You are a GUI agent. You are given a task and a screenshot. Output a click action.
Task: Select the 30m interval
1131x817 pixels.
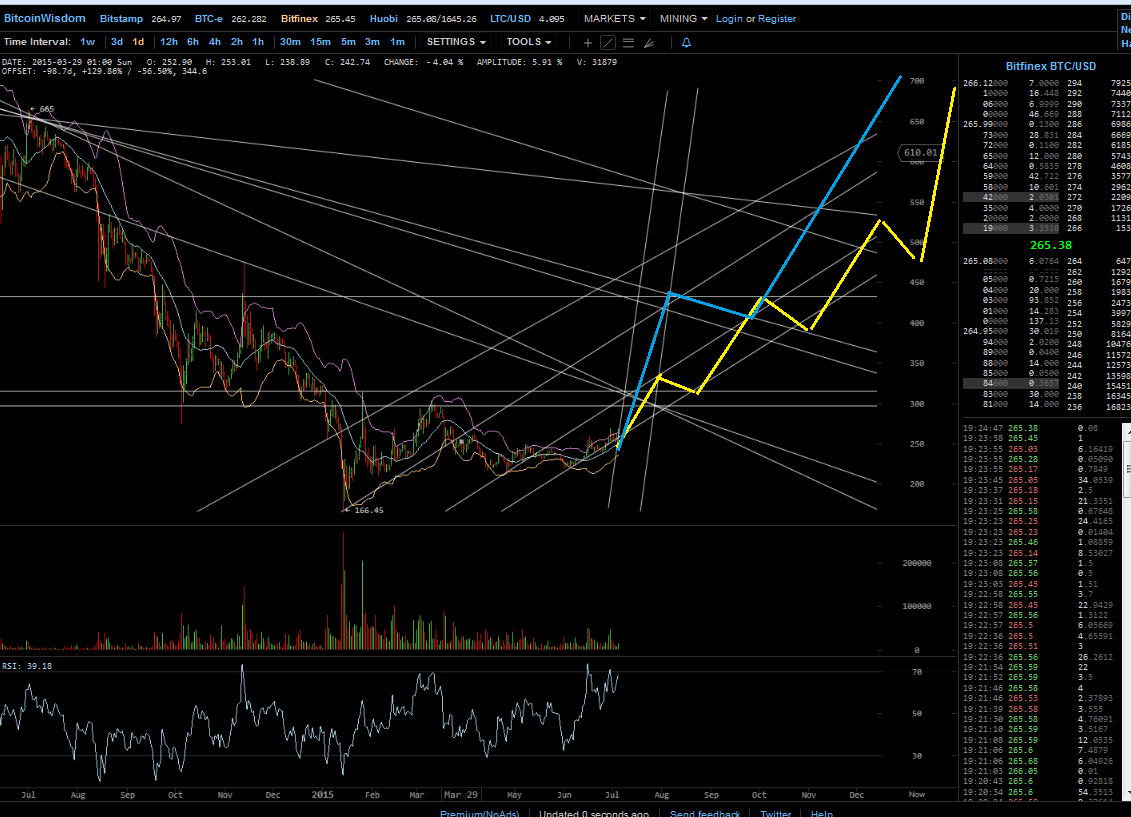coord(290,42)
